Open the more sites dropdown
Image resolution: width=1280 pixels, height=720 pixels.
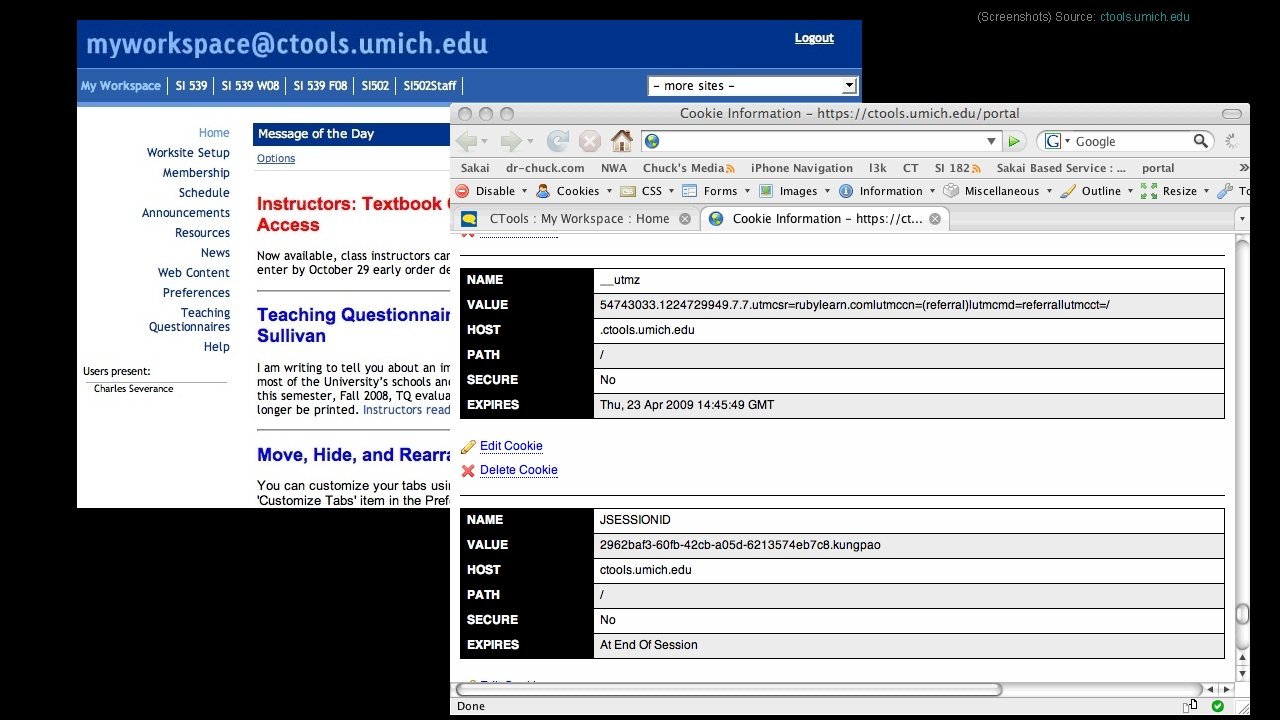tap(753, 86)
